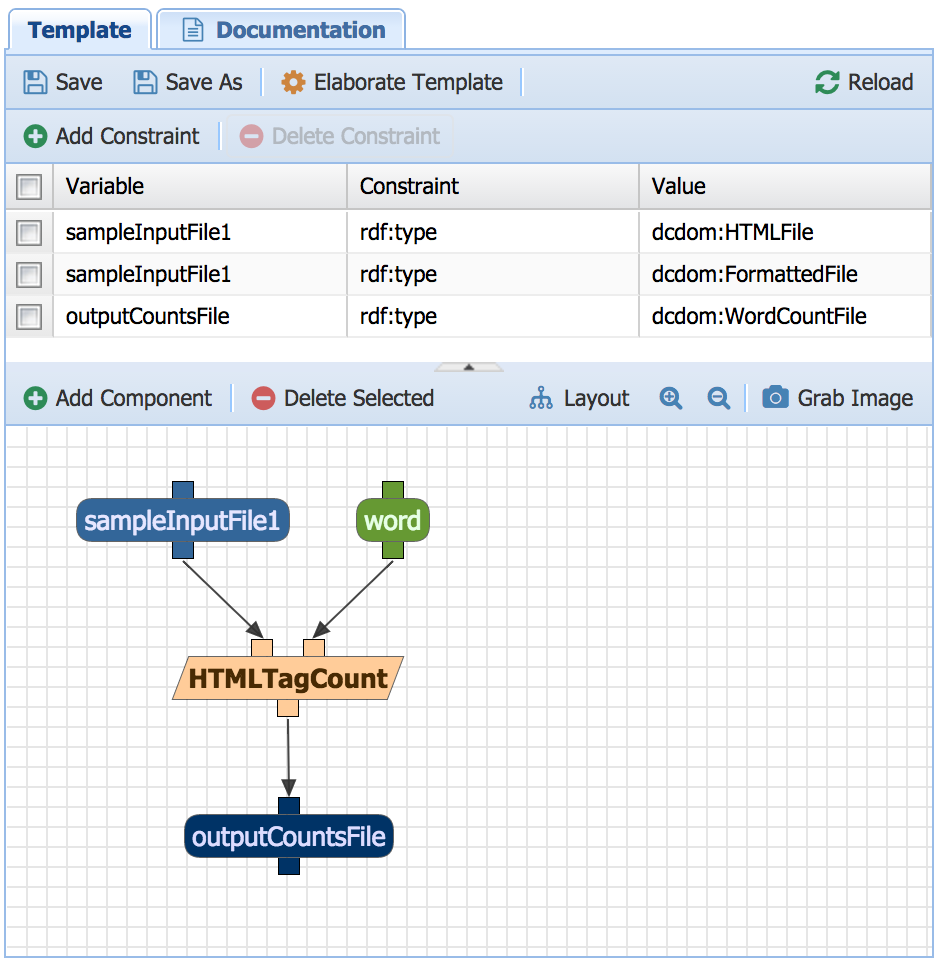This screenshot has height=962, width=940.
Task: Click the Save floppy disk icon
Action: pyautogui.click(x=35, y=82)
